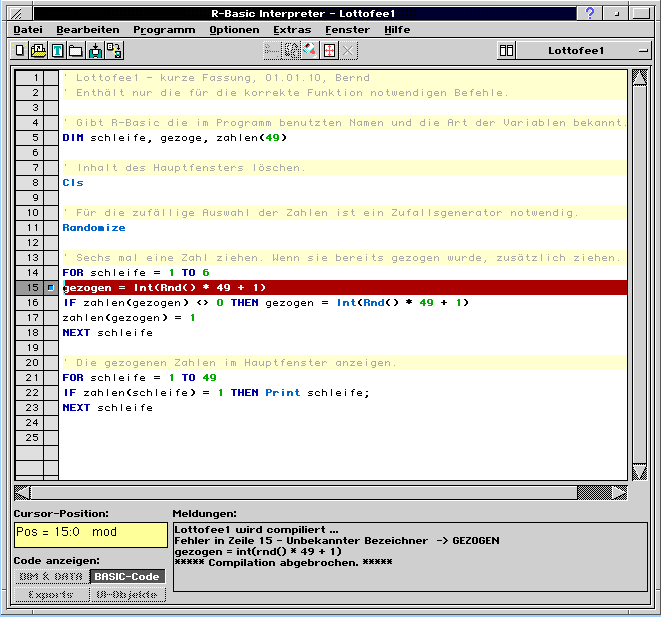Toggle the marker cell beside line 16
The image size is (661, 617).
coord(51,303)
